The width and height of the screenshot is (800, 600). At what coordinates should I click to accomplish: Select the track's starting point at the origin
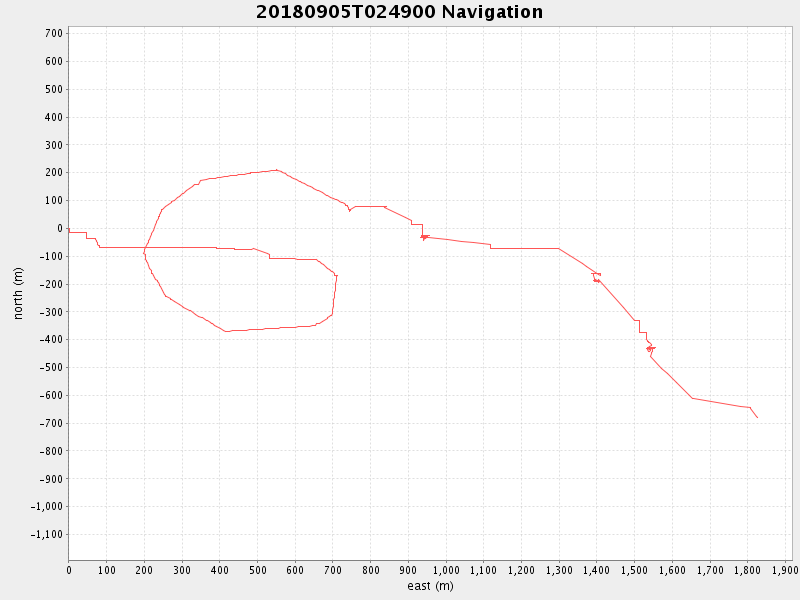click(69, 229)
